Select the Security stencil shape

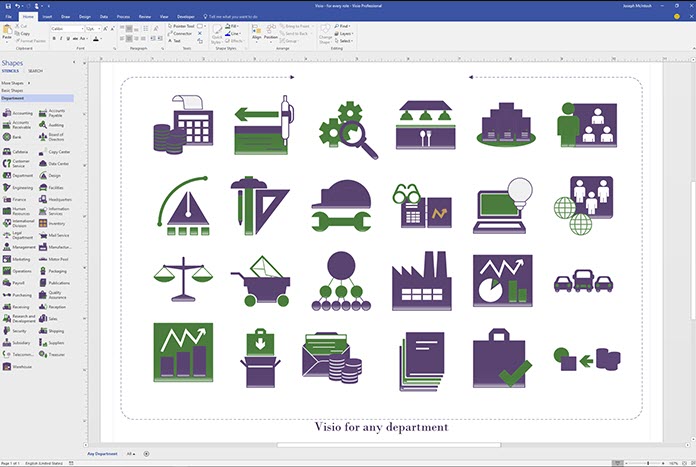[x=15, y=331]
